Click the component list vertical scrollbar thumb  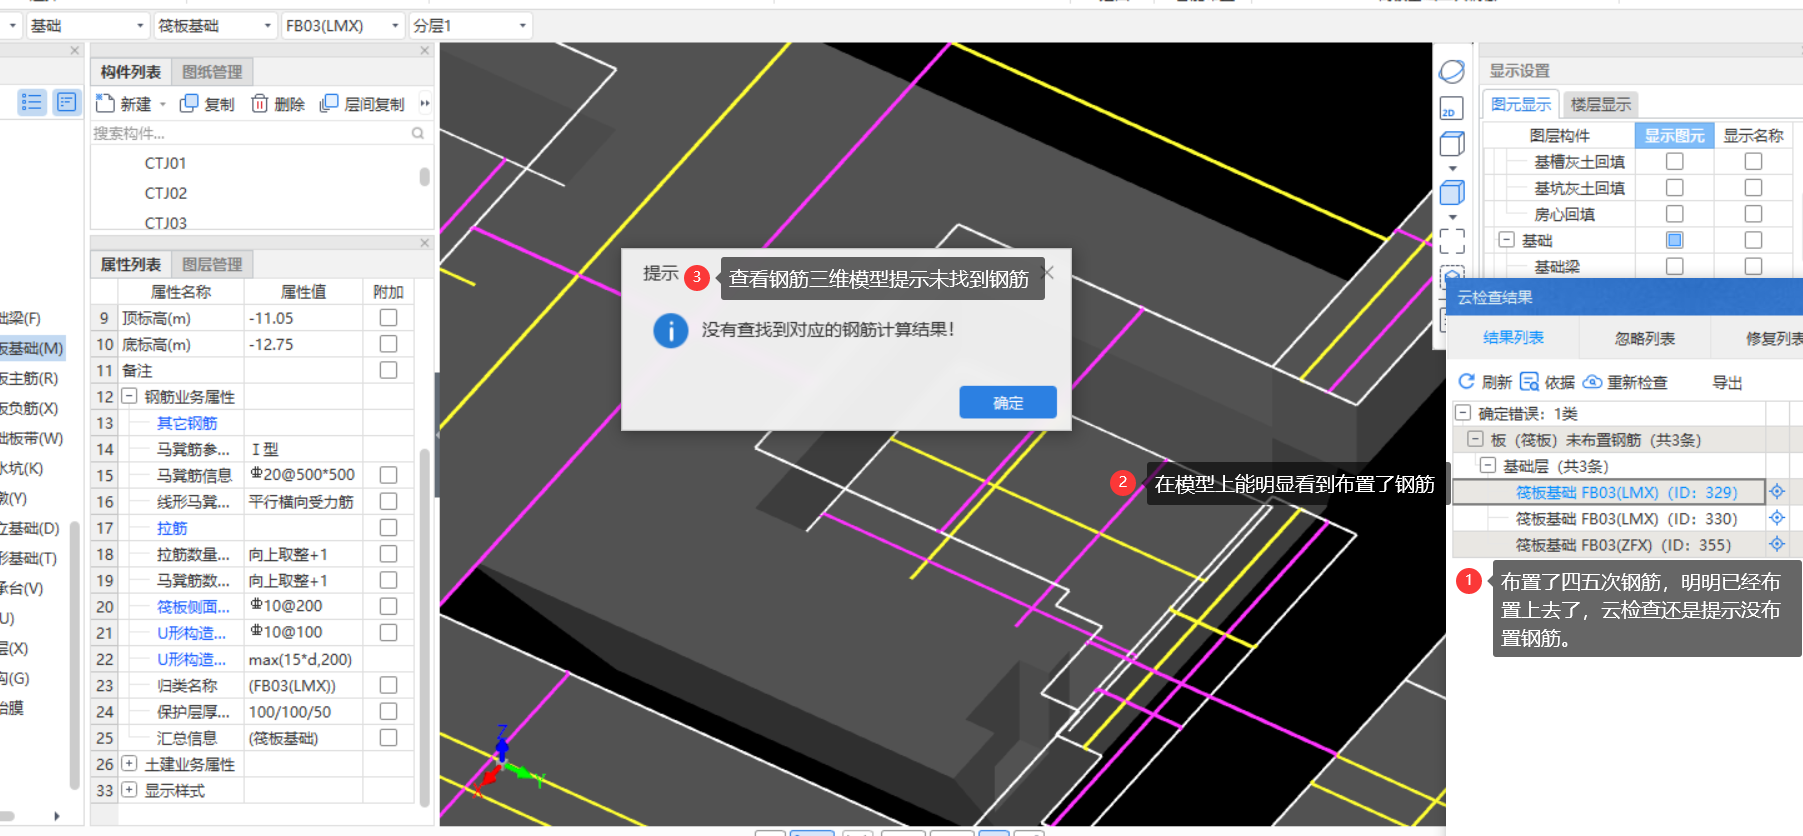point(424,177)
